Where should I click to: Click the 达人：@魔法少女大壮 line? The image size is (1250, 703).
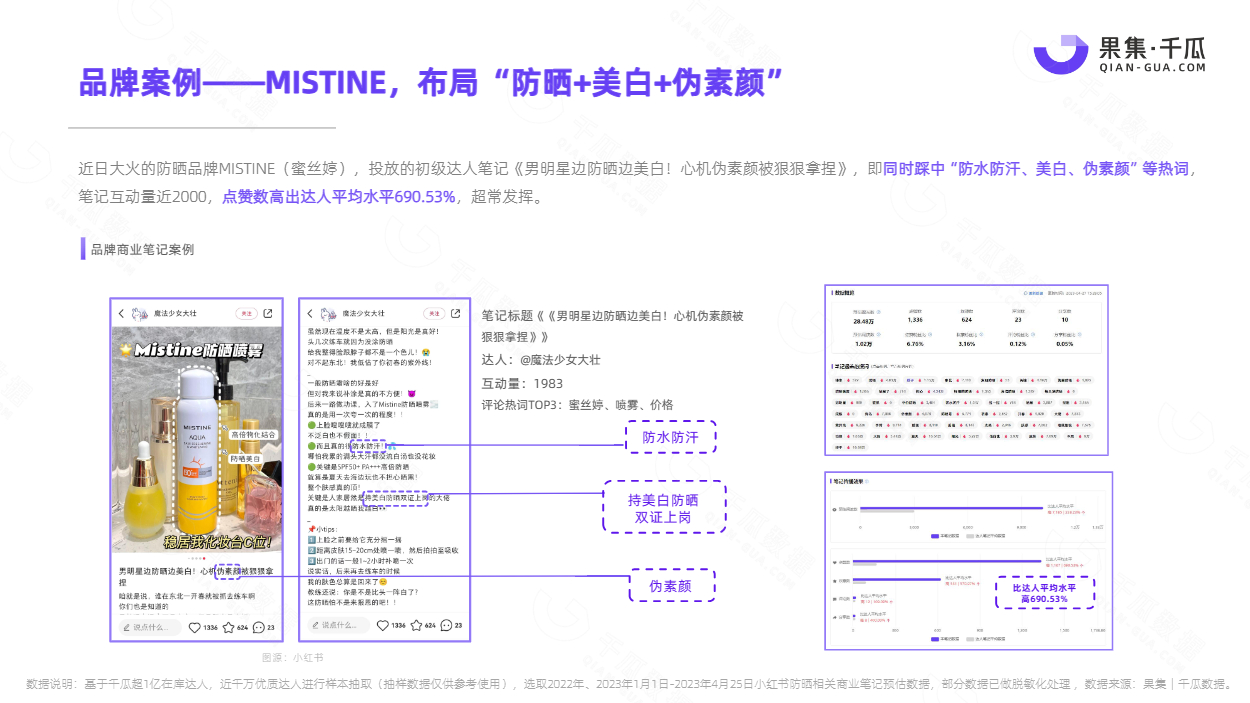point(541,360)
